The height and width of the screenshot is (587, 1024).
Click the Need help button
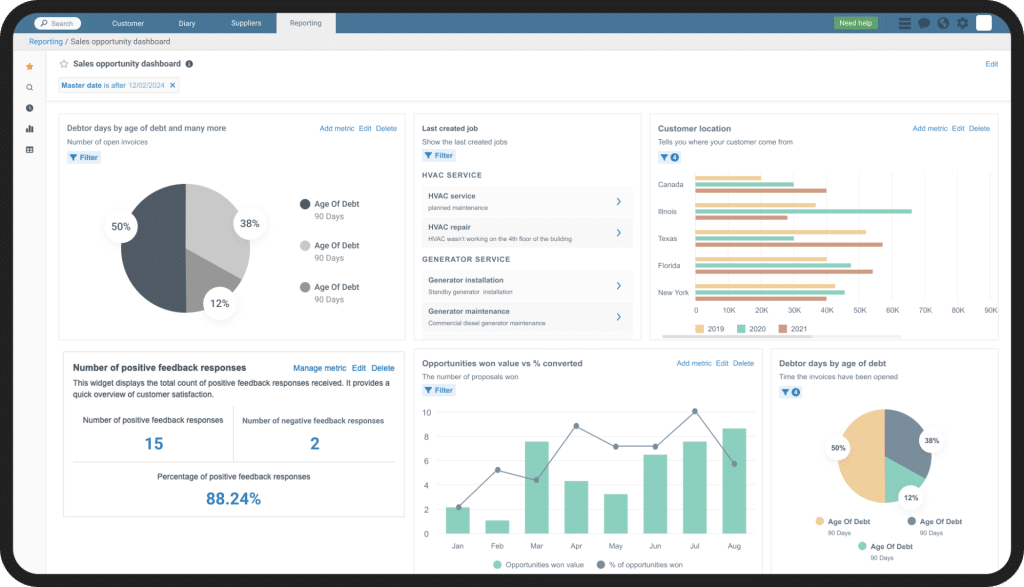pyautogui.click(x=855, y=22)
